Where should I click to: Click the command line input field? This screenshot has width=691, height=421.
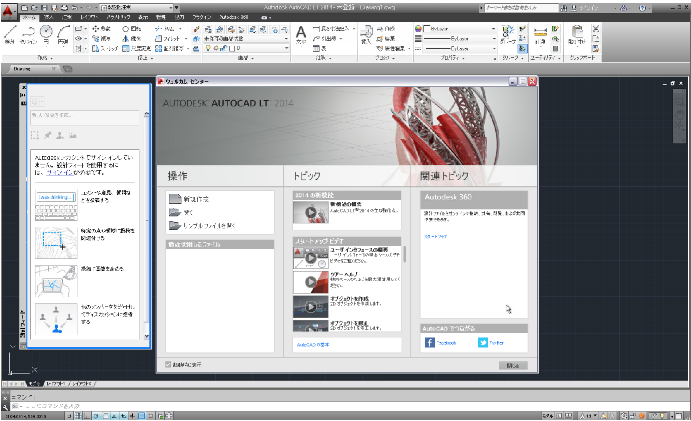(348, 406)
